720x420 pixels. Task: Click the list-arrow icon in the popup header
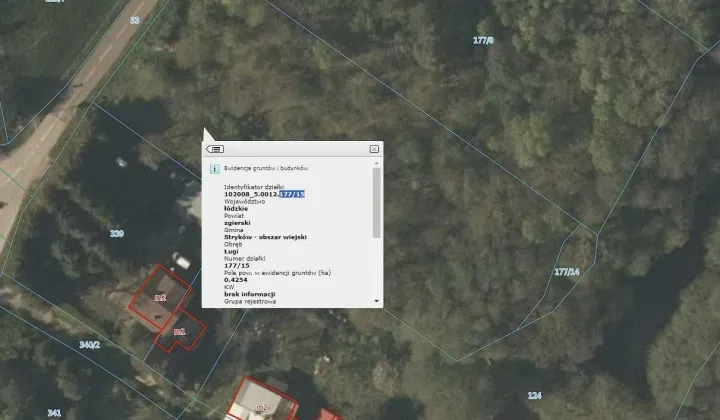(215, 149)
